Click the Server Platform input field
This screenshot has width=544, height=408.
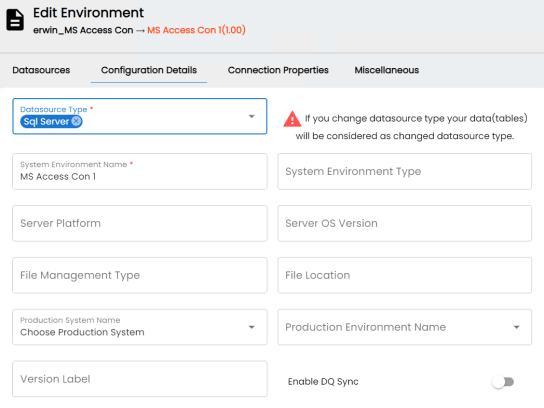click(140, 223)
